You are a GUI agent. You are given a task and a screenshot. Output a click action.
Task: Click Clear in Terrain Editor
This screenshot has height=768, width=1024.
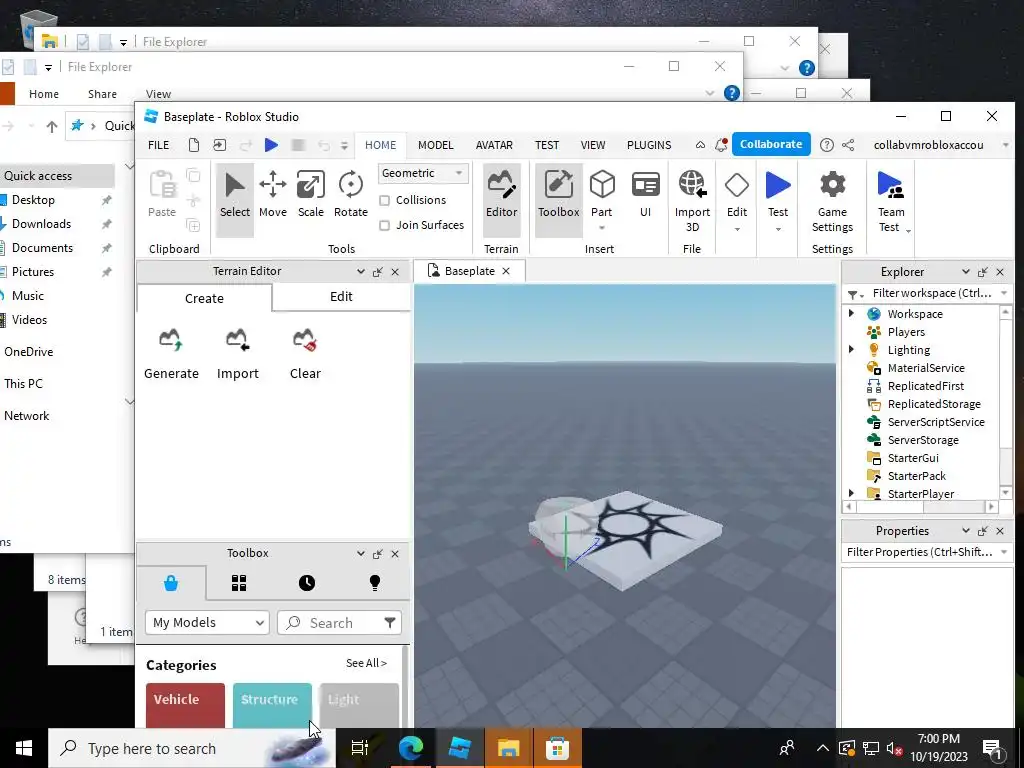tap(305, 355)
